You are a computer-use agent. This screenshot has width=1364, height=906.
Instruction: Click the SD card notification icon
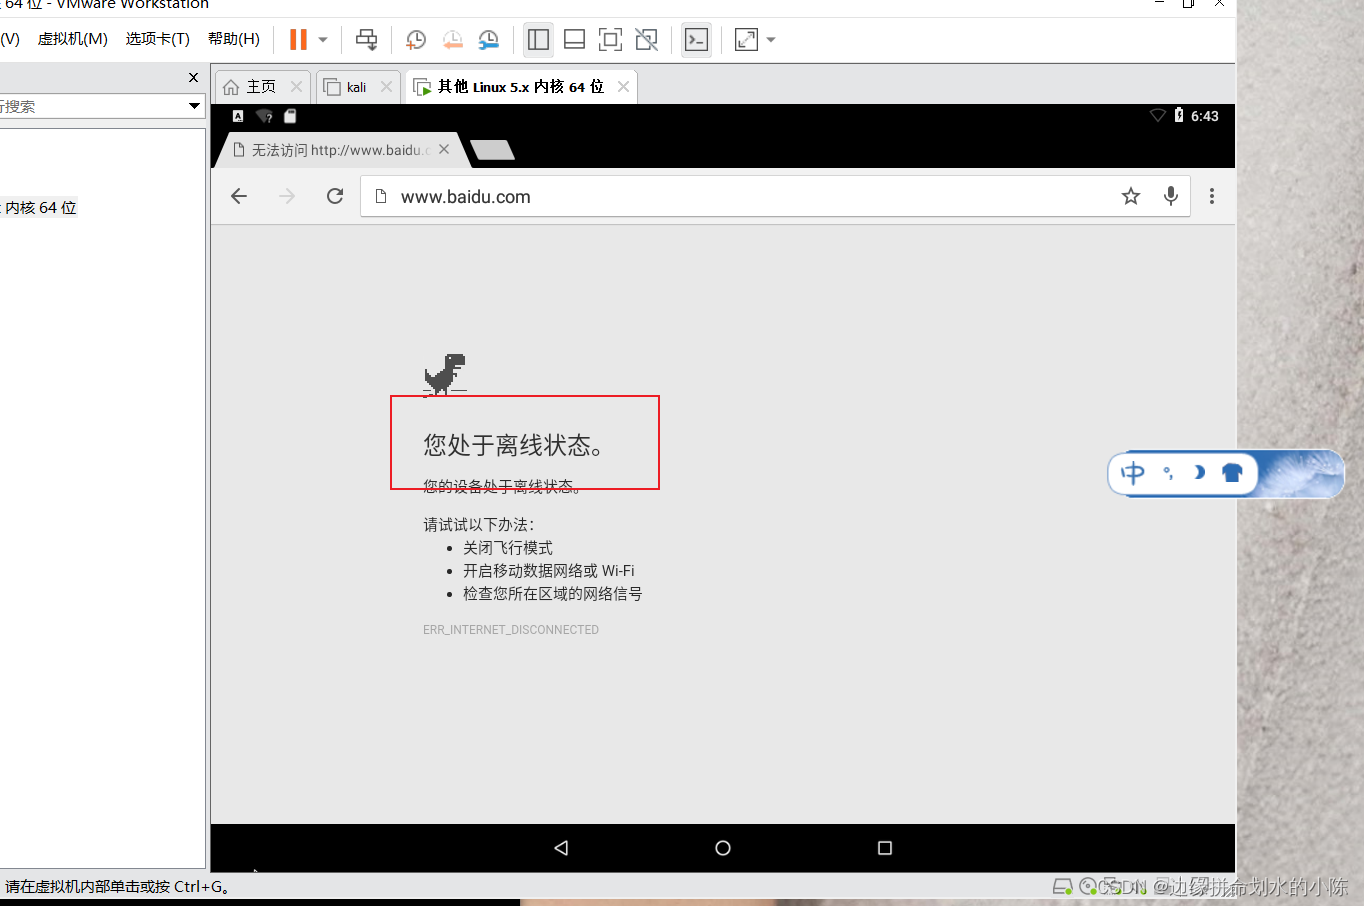tap(290, 116)
